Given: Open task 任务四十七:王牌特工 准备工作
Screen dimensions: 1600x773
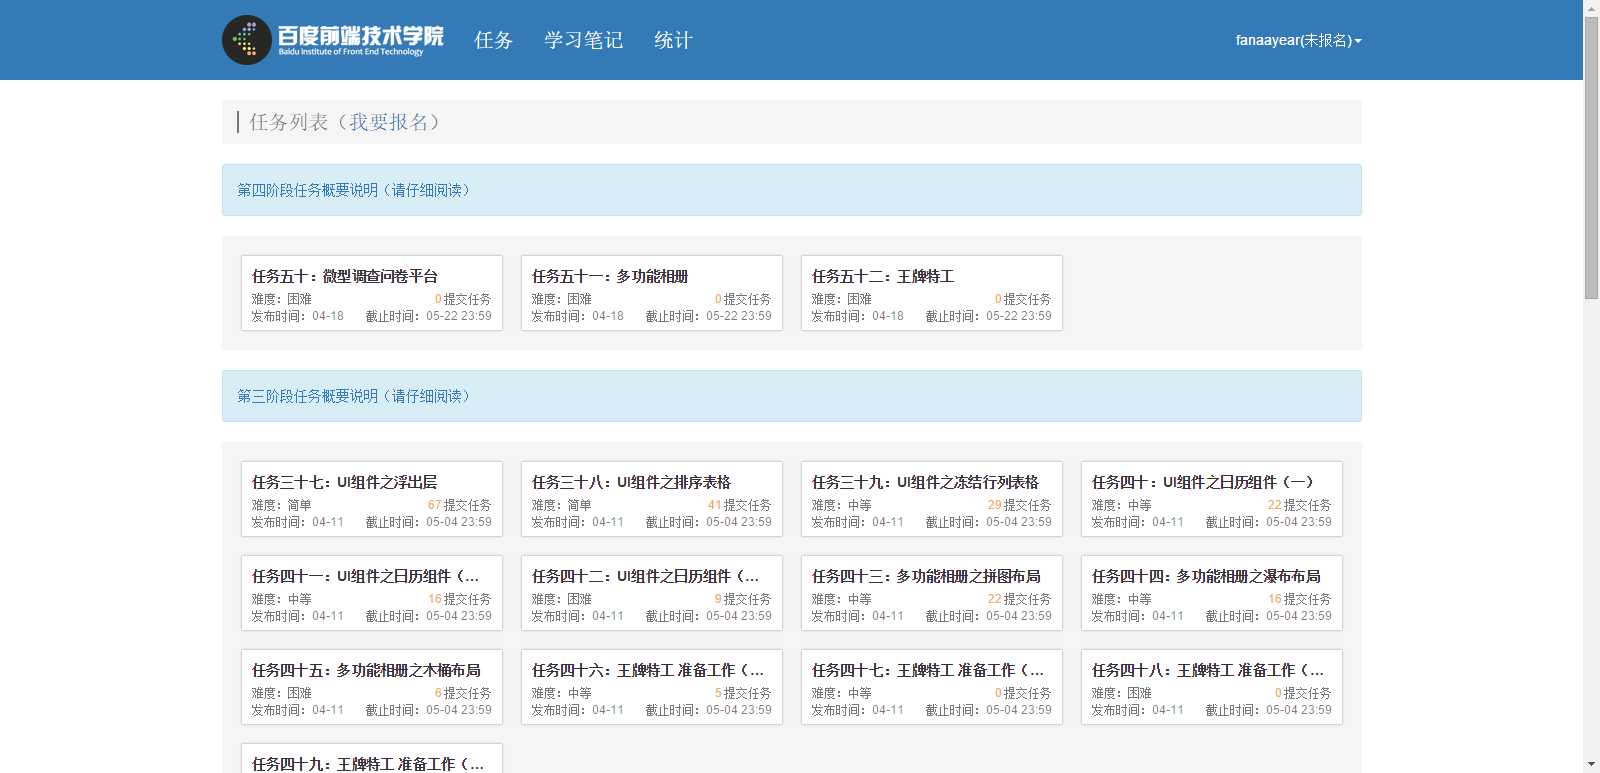Looking at the screenshot, I should tap(928, 670).
